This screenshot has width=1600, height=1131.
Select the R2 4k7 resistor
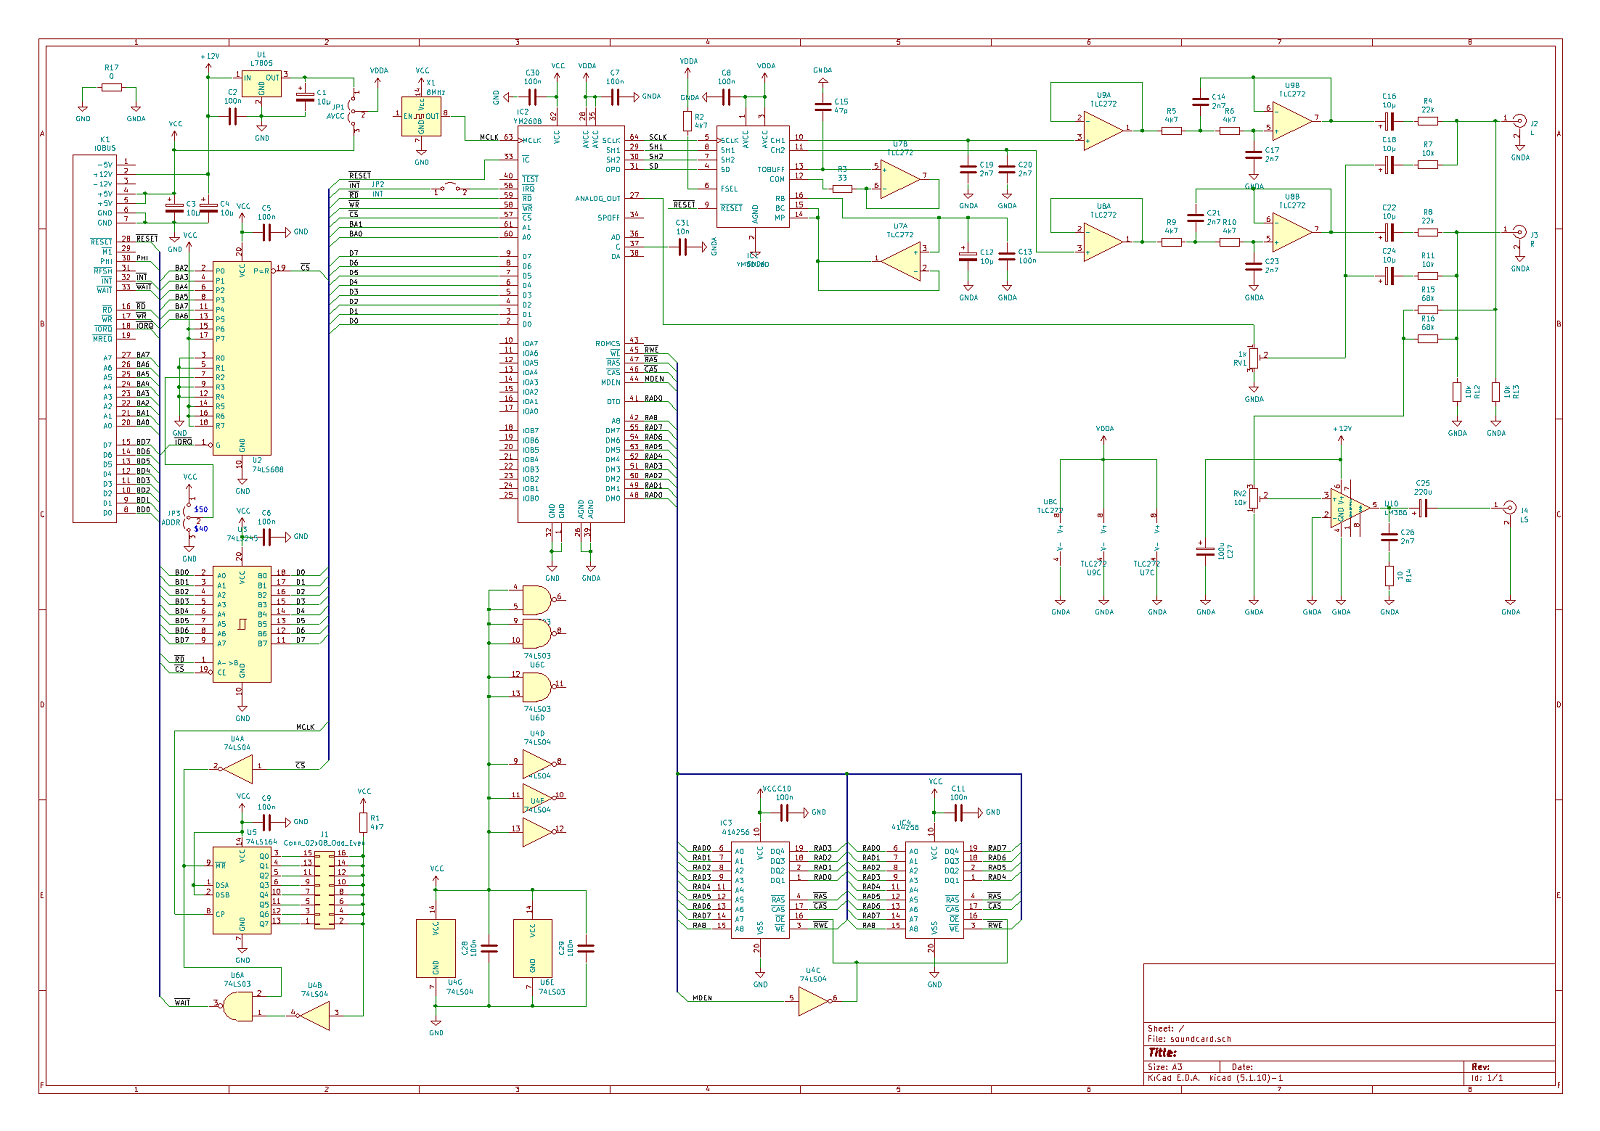tap(689, 122)
